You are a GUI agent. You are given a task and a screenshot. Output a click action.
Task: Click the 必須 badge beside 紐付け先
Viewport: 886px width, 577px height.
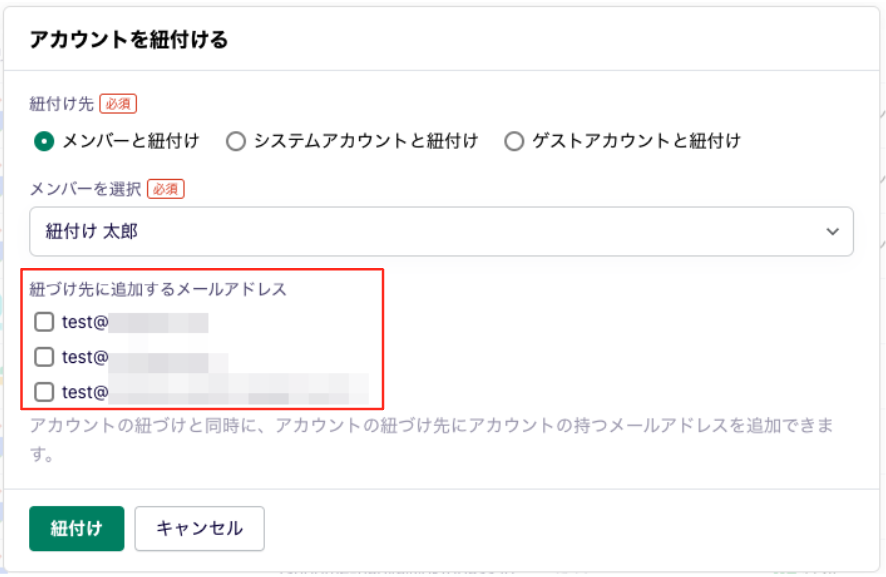pos(118,104)
